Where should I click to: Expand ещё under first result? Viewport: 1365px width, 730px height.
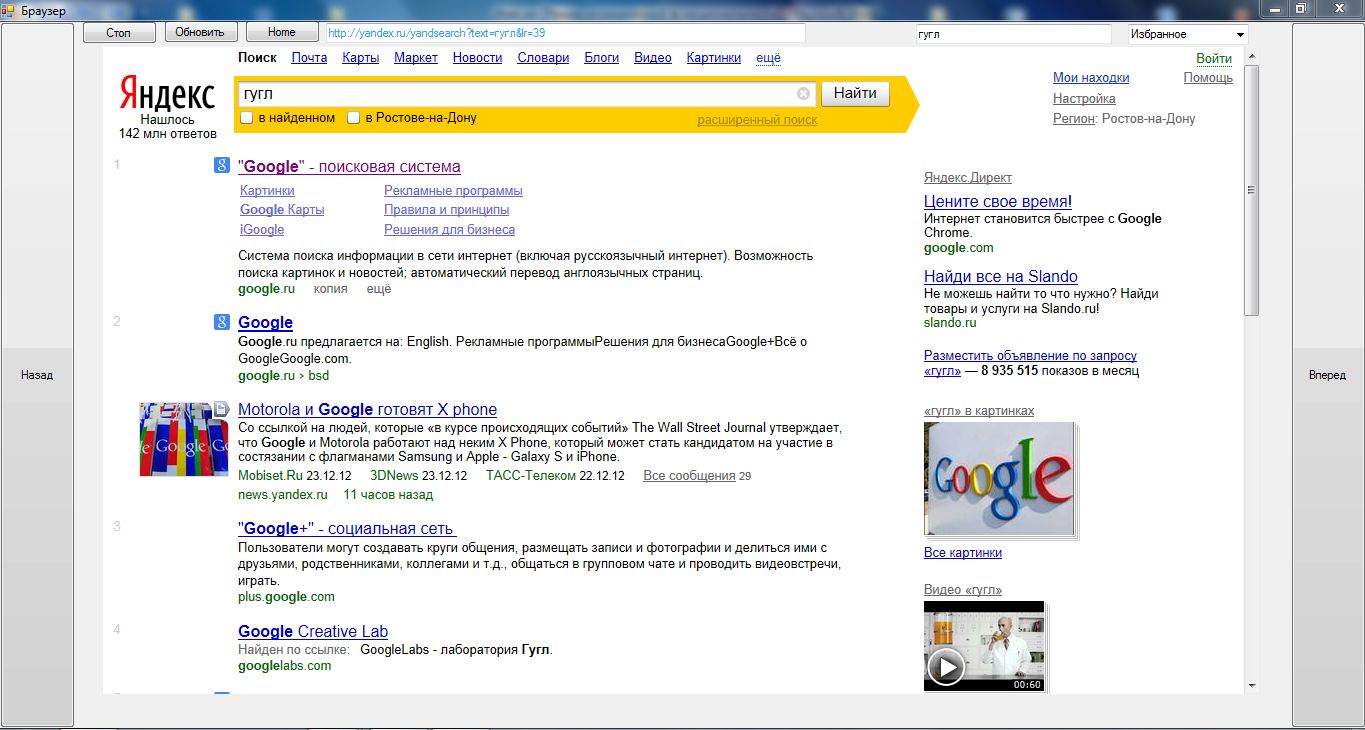pos(379,289)
